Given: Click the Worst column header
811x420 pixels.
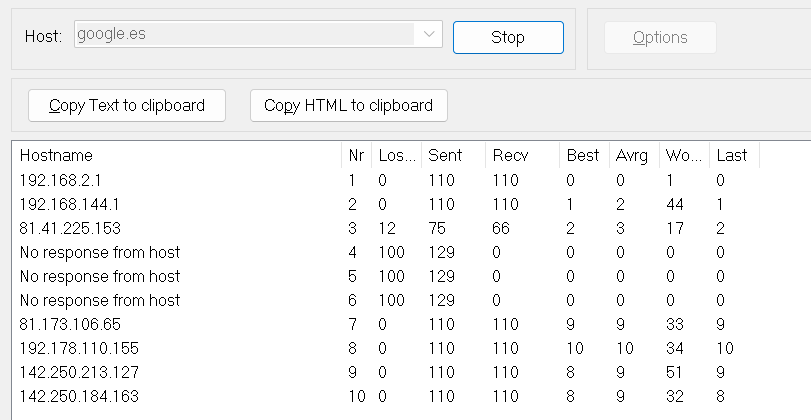Looking at the screenshot, I should tap(683, 156).
